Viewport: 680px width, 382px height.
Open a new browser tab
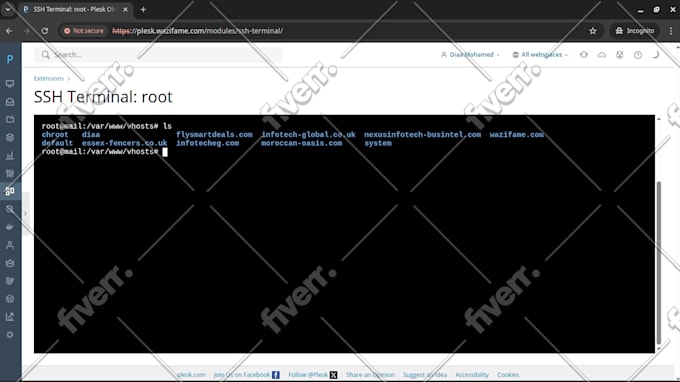point(143,9)
